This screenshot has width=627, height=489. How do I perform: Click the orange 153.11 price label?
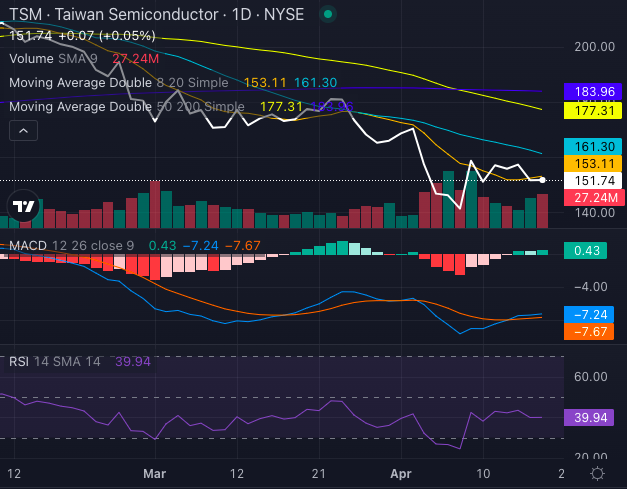point(594,163)
